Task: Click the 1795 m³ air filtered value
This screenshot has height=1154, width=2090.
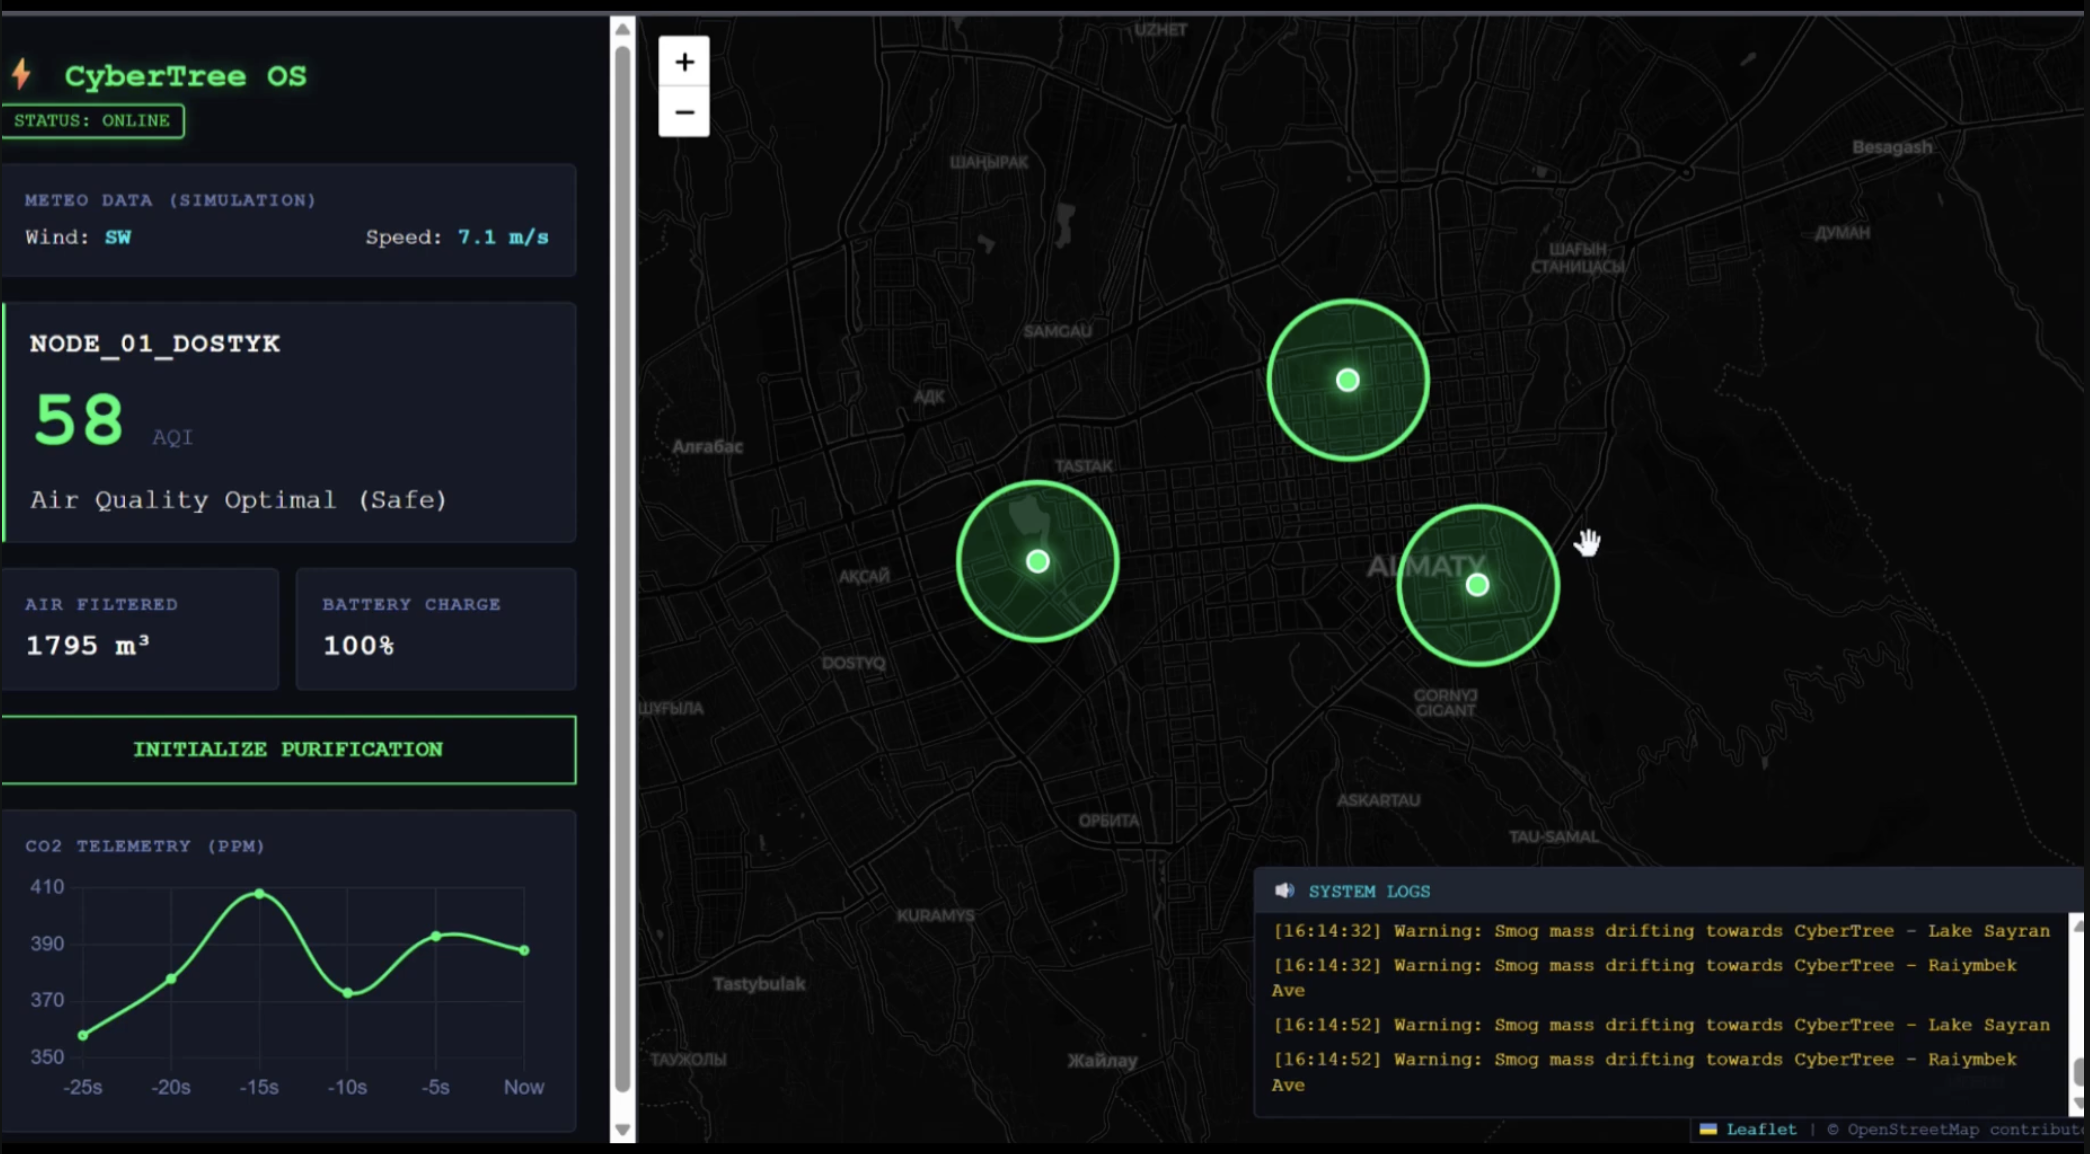Action: (x=88, y=646)
